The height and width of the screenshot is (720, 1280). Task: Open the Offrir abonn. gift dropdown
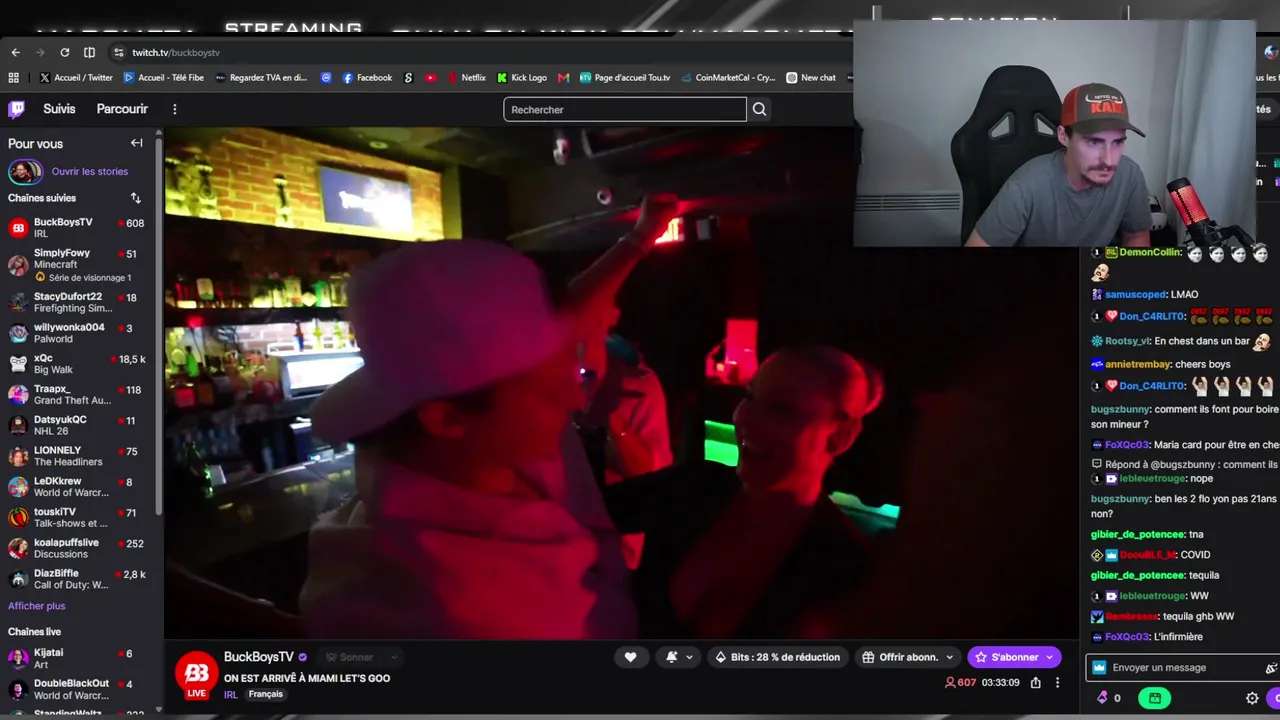908,657
